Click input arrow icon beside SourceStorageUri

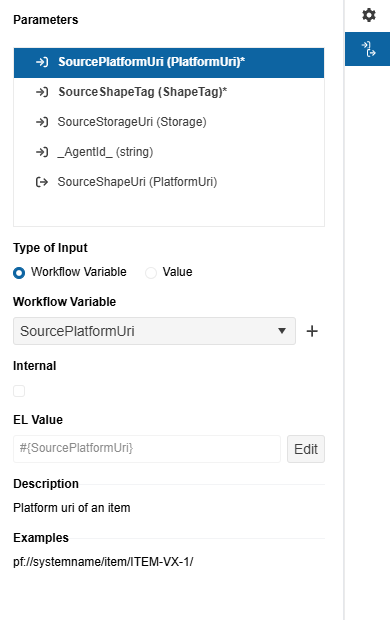(42, 122)
